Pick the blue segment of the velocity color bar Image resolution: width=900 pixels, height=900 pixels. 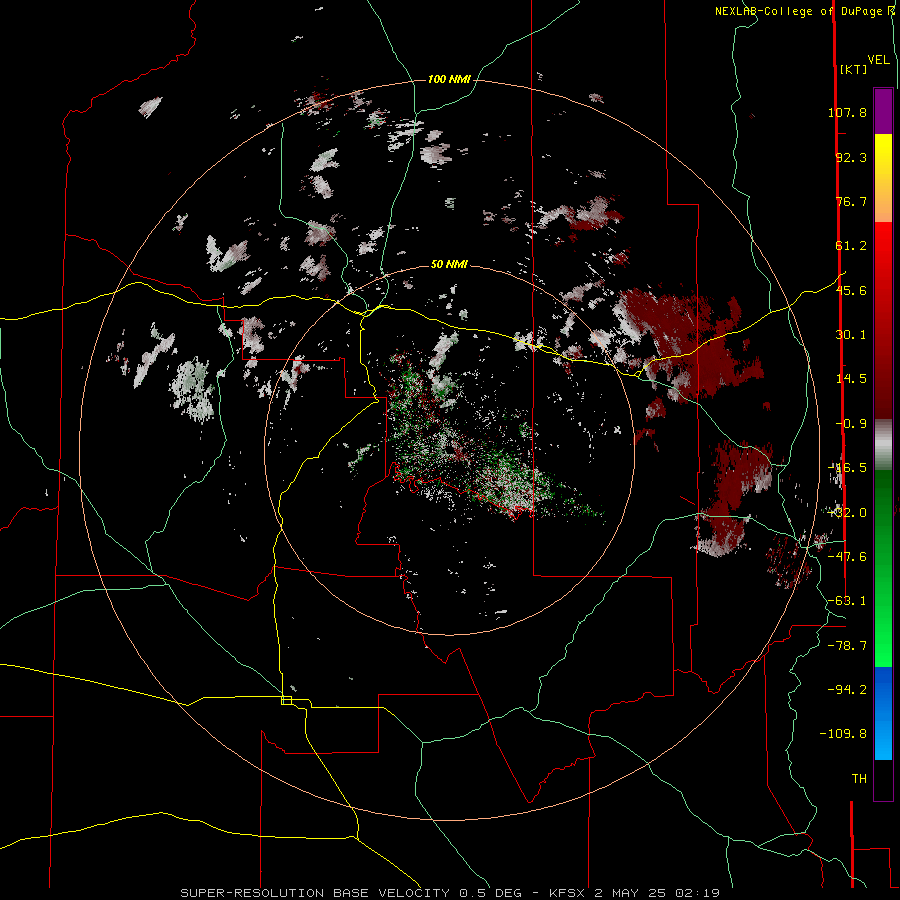pyautogui.click(x=883, y=713)
